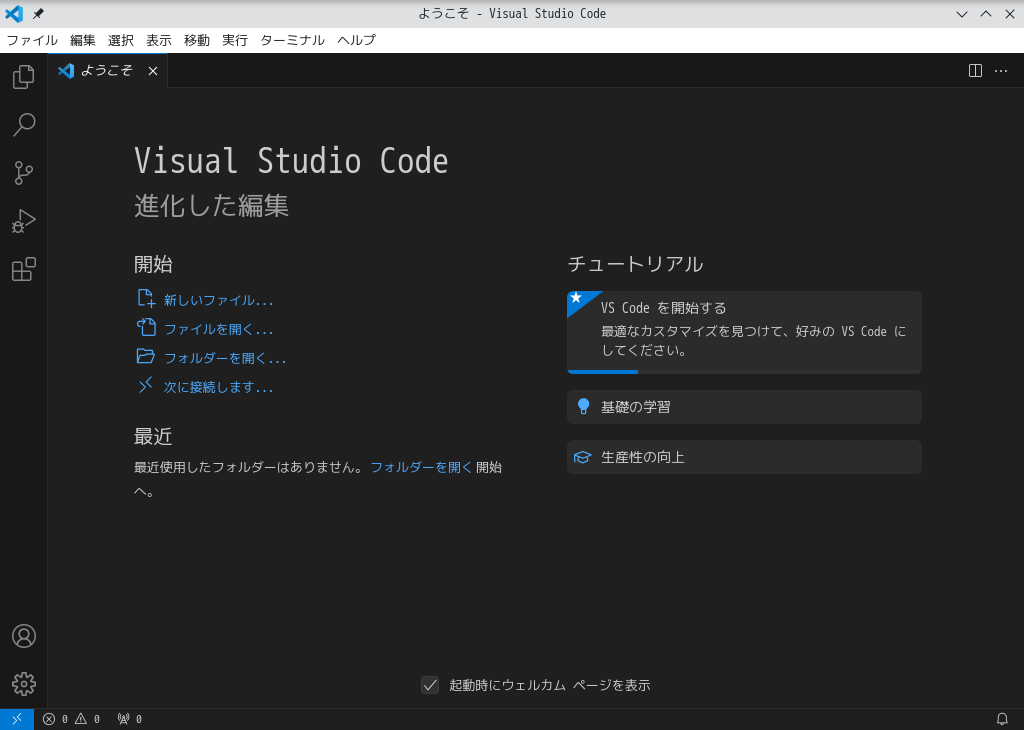Open Source Control view icon
The image size is (1024, 730).
point(24,173)
